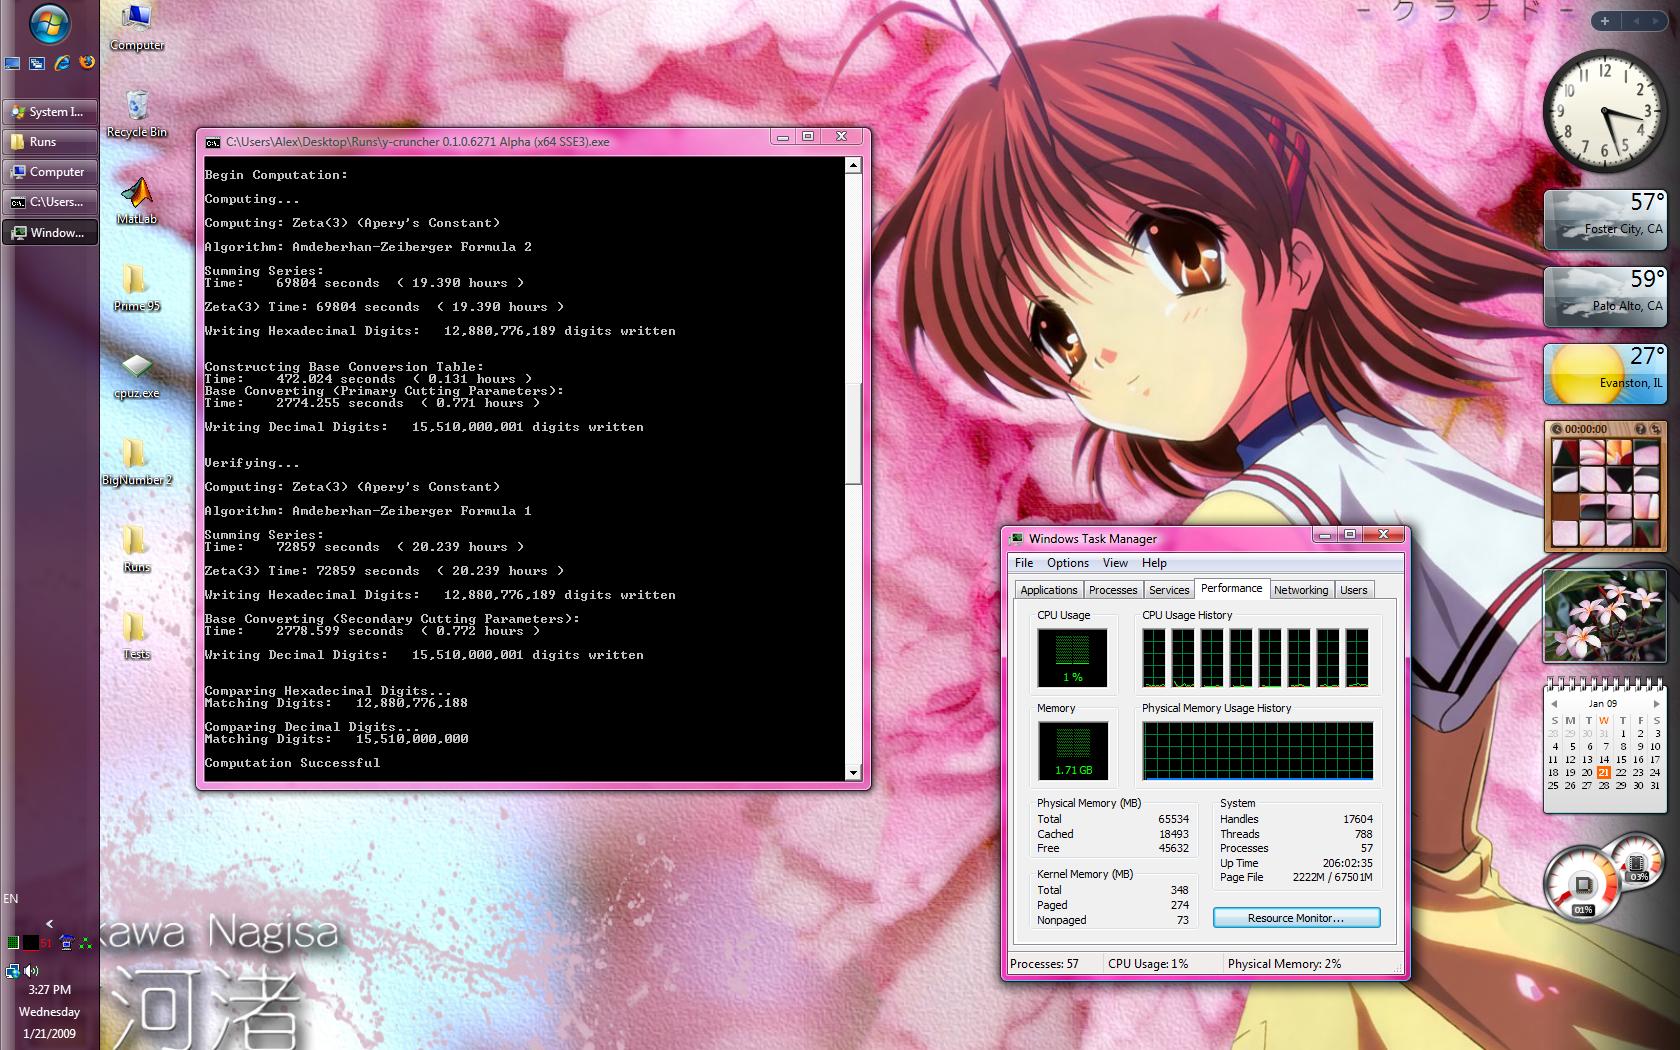Click the volume icon in system tray
Image resolution: width=1680 pixels, height=1050 pixels.
[32, 970]
